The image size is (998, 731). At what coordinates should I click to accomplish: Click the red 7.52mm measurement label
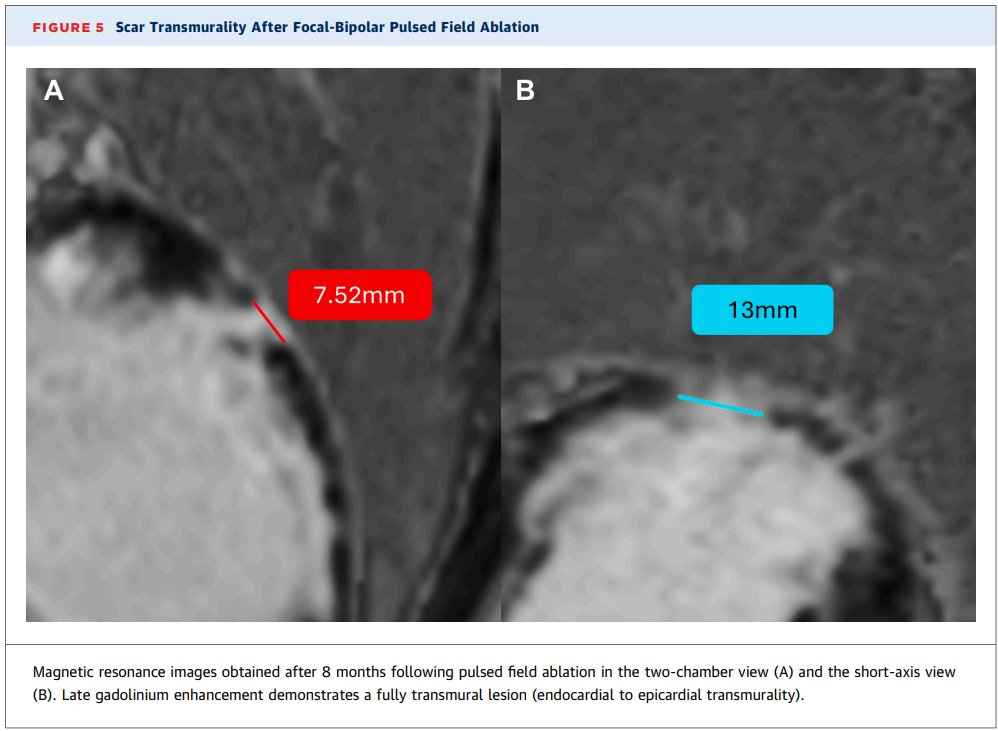point(360,295)
